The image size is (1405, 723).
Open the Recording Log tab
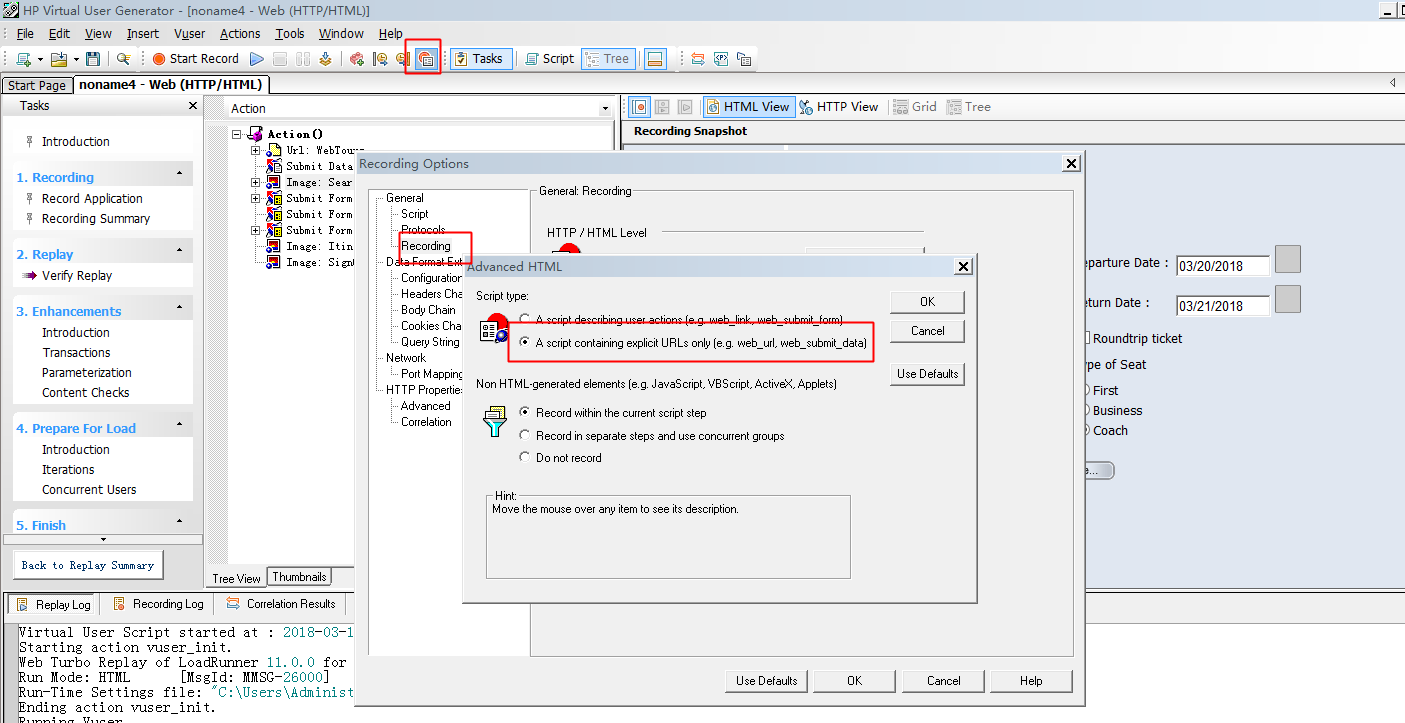pyautogui.click(x=158, y=604)
